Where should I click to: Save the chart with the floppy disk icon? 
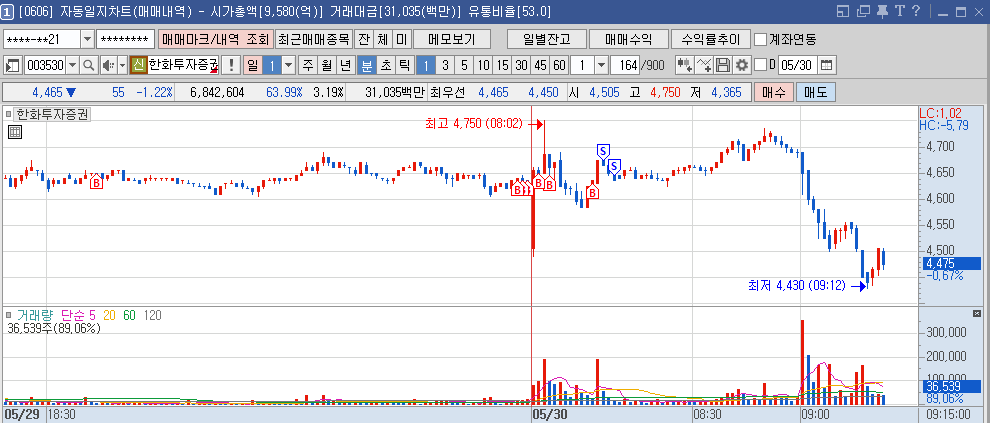(x=723, y=65)
